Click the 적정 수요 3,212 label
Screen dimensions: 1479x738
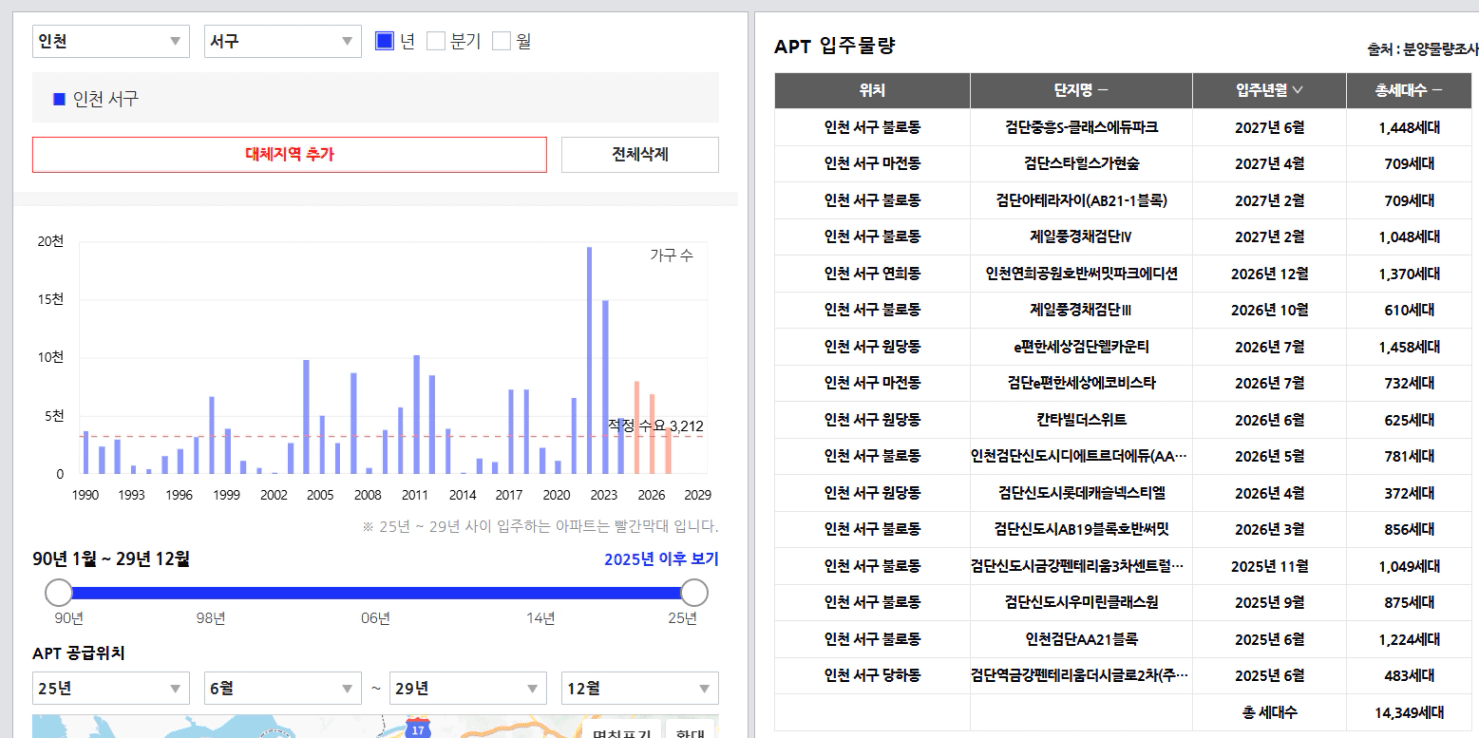[x=656, y=426]
